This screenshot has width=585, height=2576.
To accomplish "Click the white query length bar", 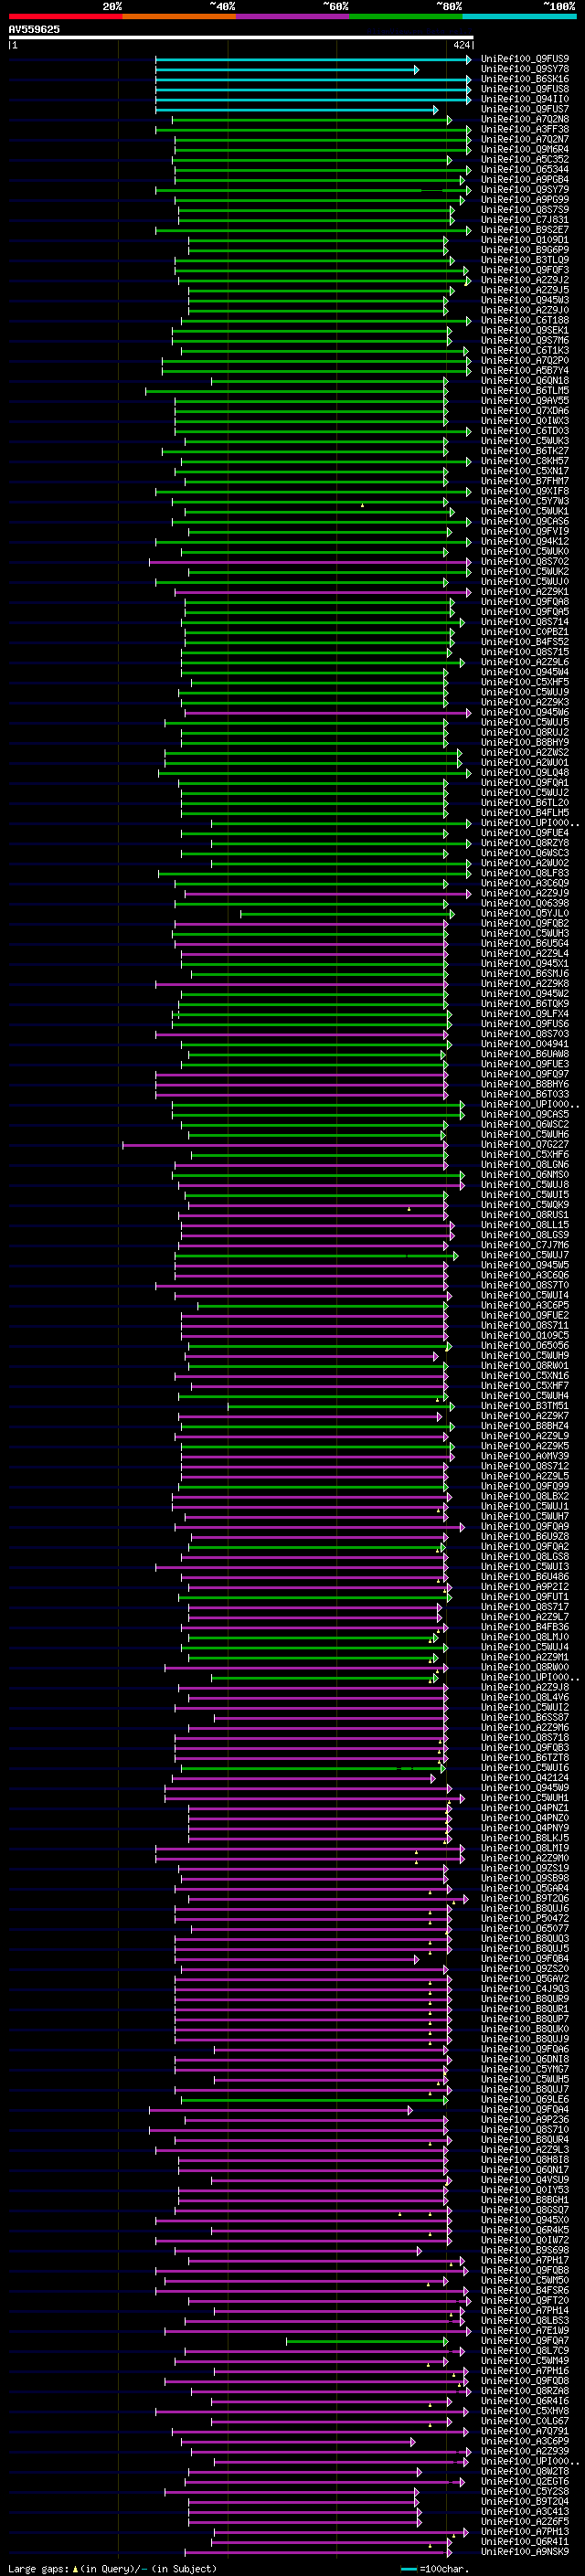I will tap(241, 38).
